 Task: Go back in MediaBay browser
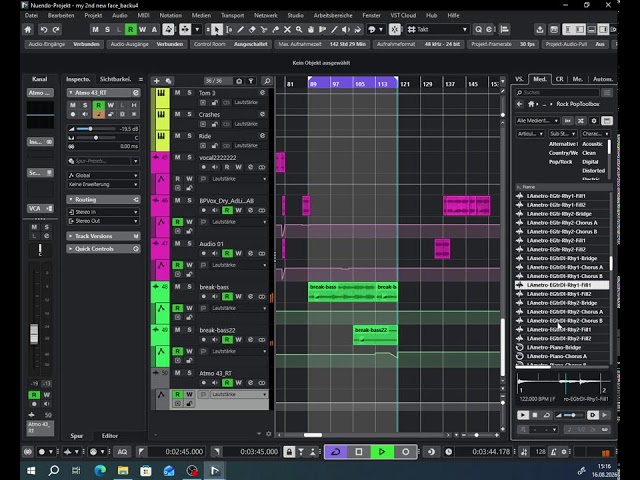pos(519,104)
